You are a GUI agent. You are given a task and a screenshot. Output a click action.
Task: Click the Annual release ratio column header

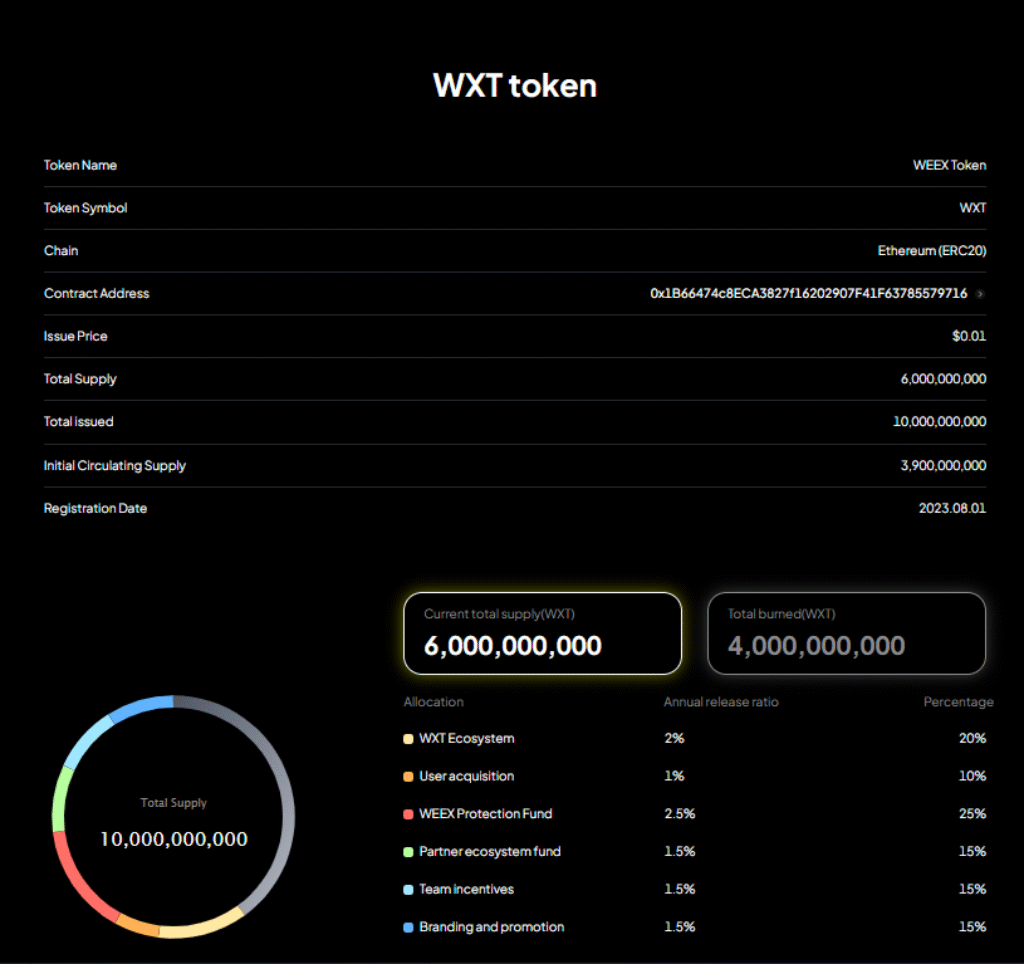[x=721, y=702]
